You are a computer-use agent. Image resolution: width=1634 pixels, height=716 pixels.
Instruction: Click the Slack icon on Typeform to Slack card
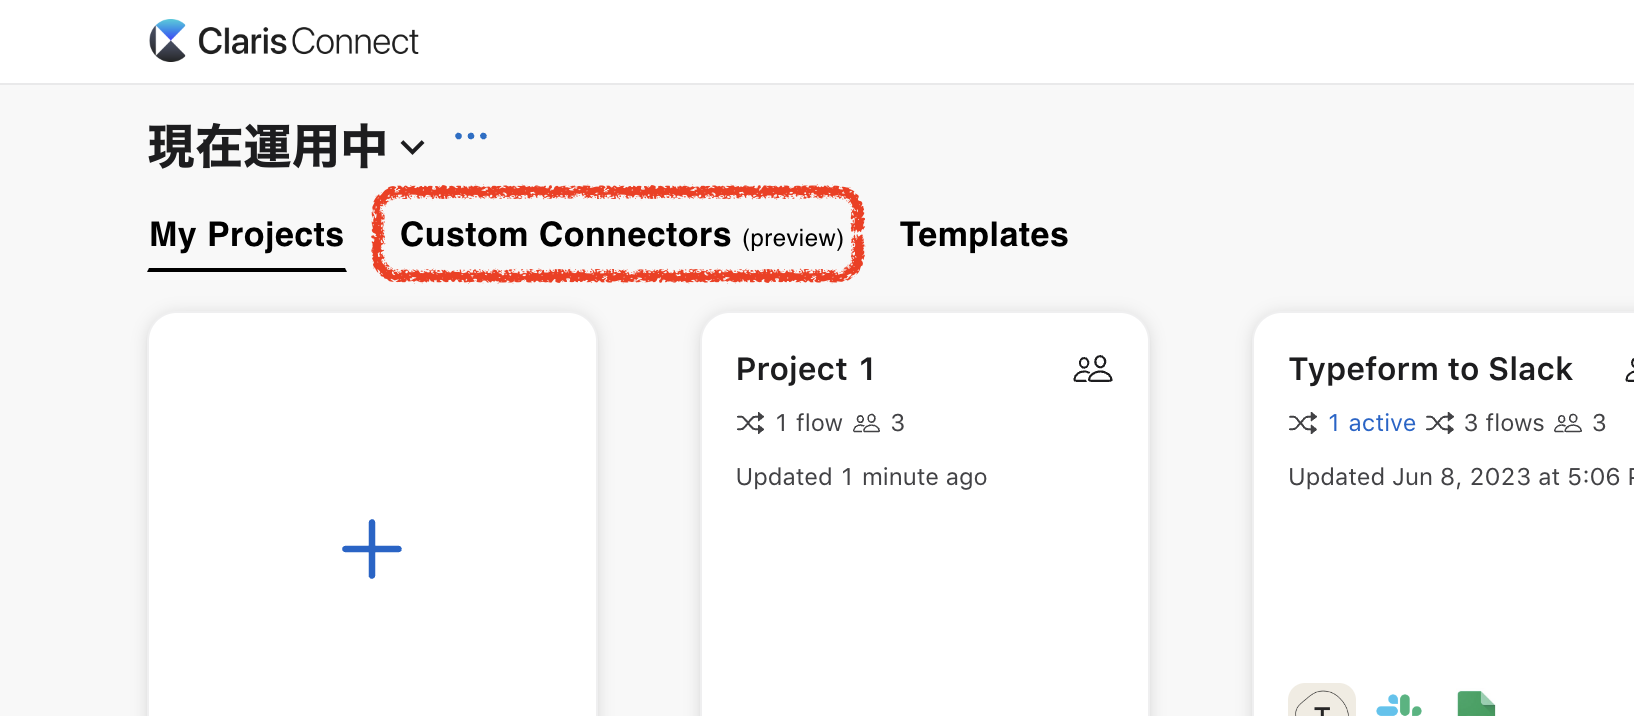pos(1399,705)
